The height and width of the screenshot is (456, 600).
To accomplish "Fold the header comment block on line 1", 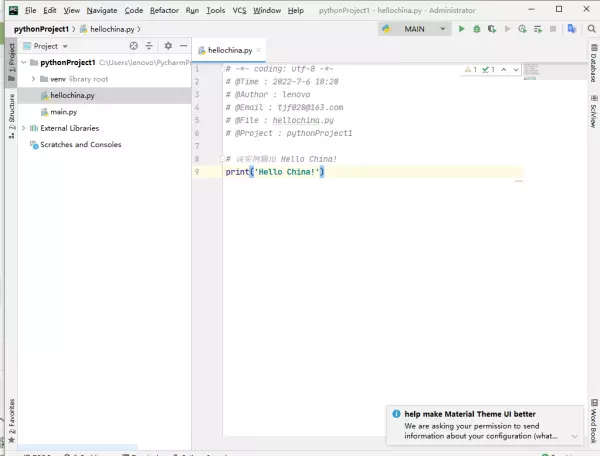I will click(x=222, y=69).
